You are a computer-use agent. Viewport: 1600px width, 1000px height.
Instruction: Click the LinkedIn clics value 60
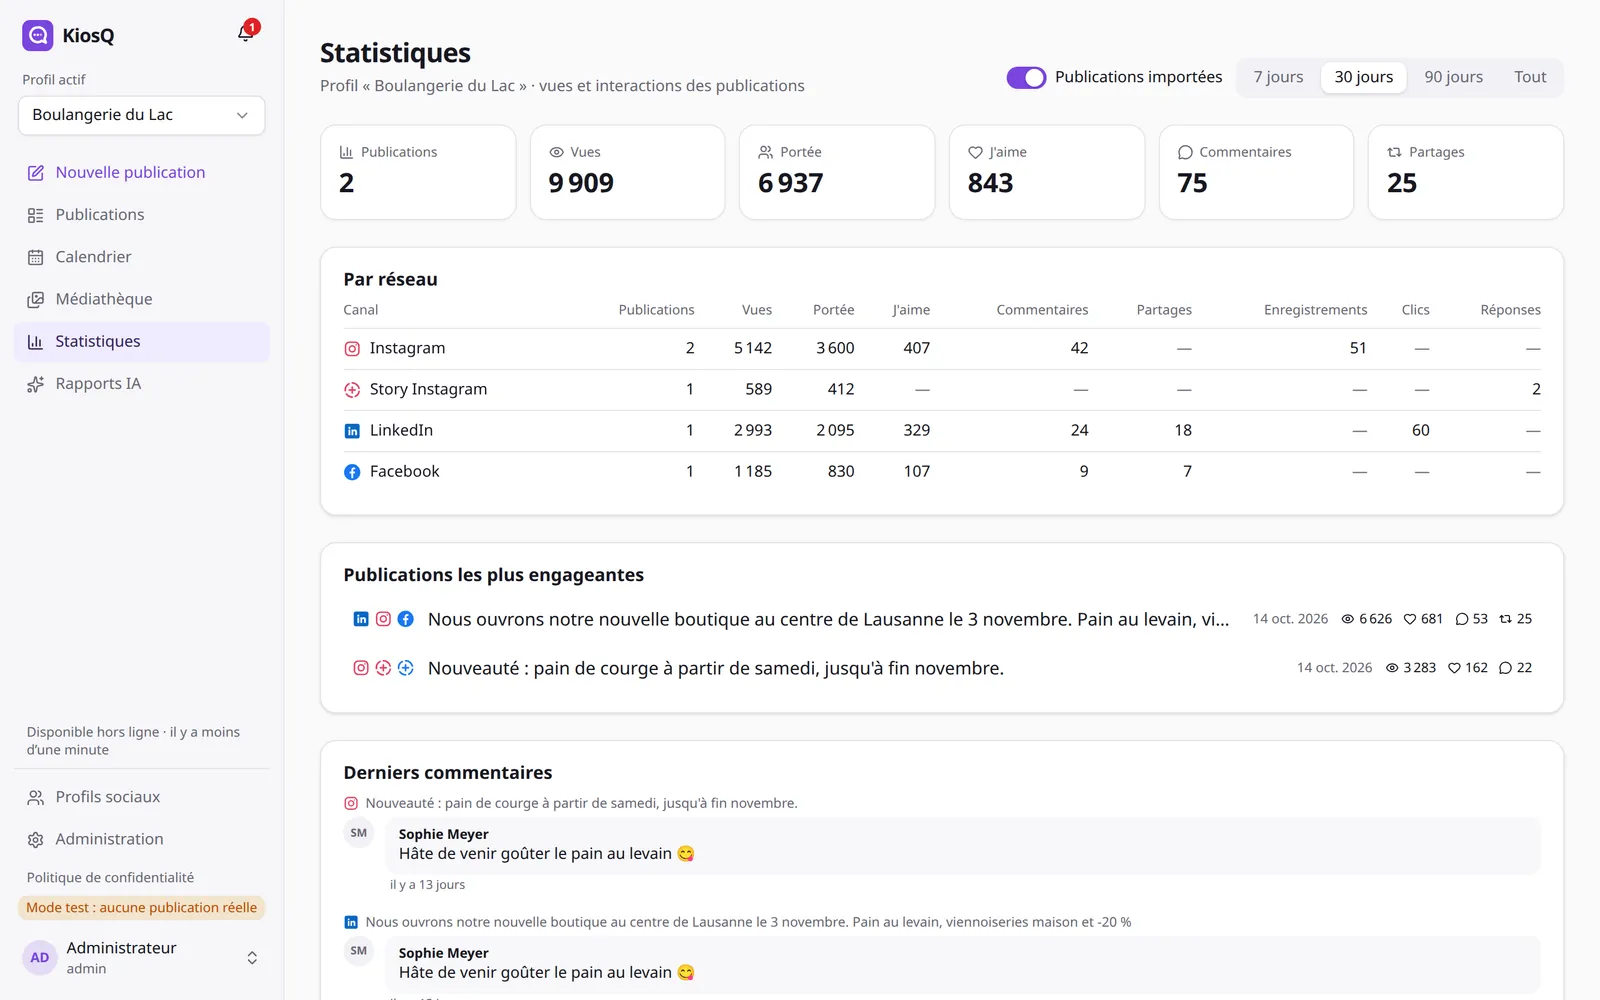pyautogui.click(x=1420, y=431)
